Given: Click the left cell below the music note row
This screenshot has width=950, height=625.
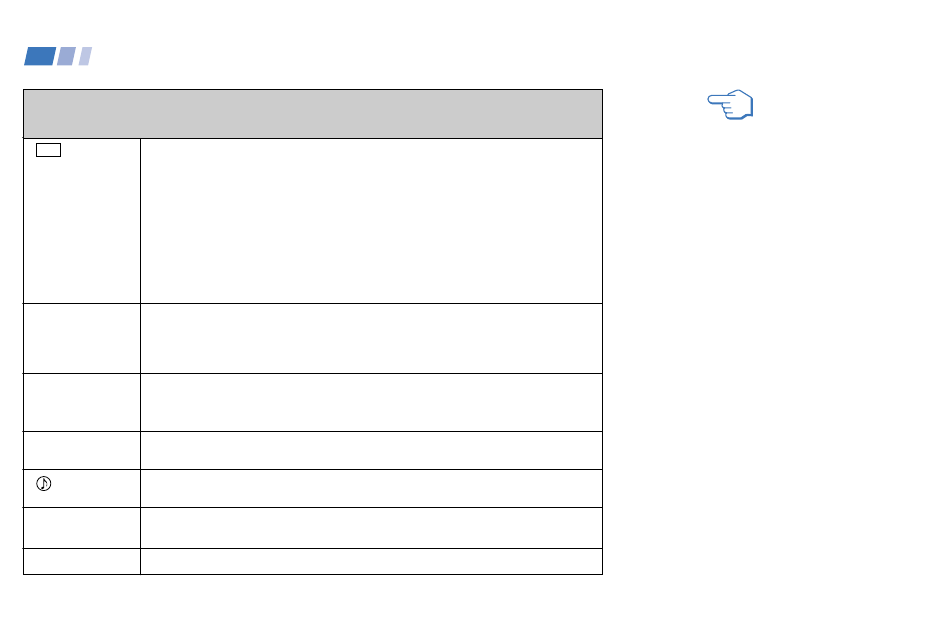Looking at the screenshot, I should pos(82,528).
